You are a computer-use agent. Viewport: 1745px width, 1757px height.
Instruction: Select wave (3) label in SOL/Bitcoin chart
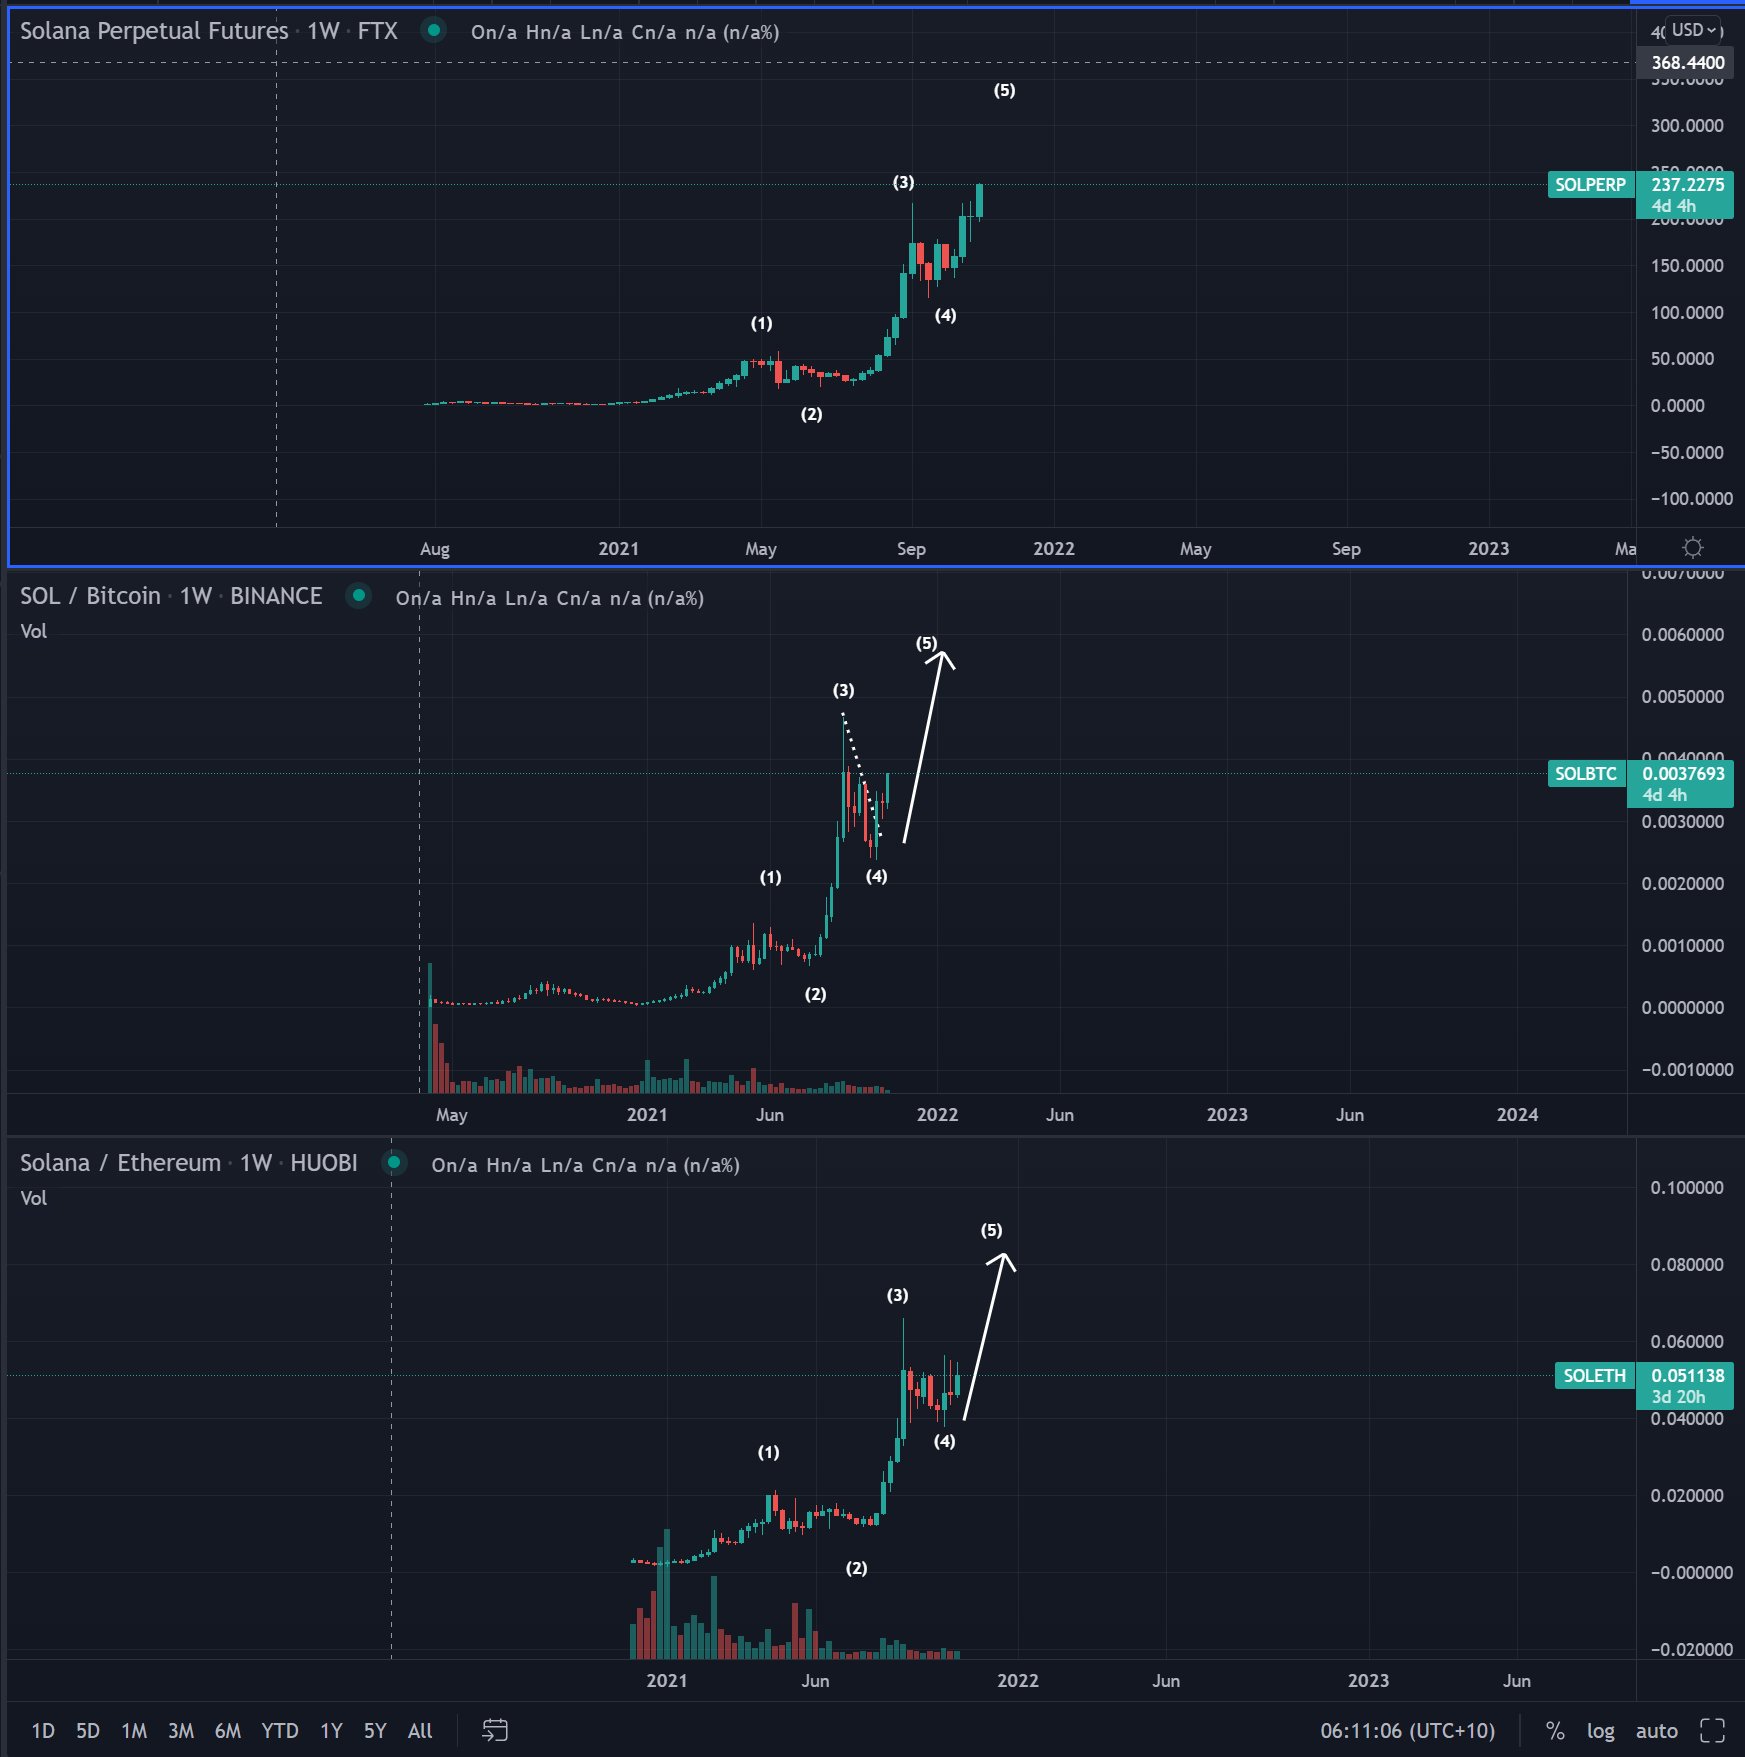click(x=843, y=690)
